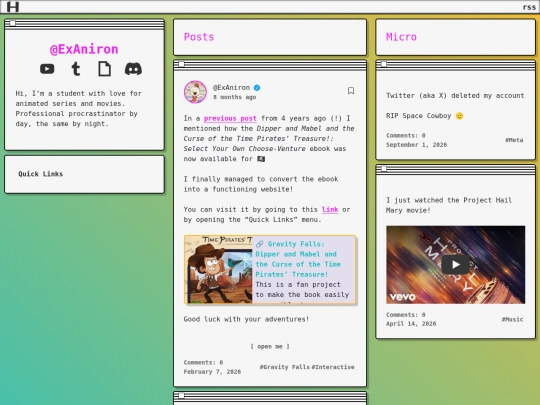The width and height of the screenshot is (540, 405).
Task: Select the #Gravity Falls tag
Action: click(284, 367)
